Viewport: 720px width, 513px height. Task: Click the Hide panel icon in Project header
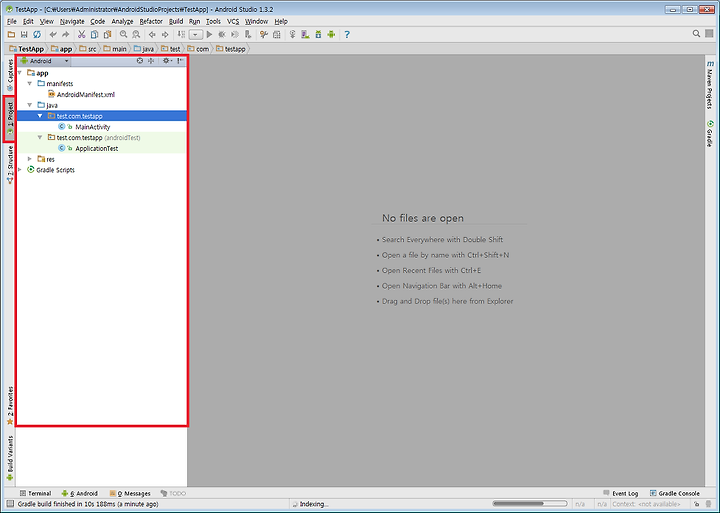pos(180,61)
